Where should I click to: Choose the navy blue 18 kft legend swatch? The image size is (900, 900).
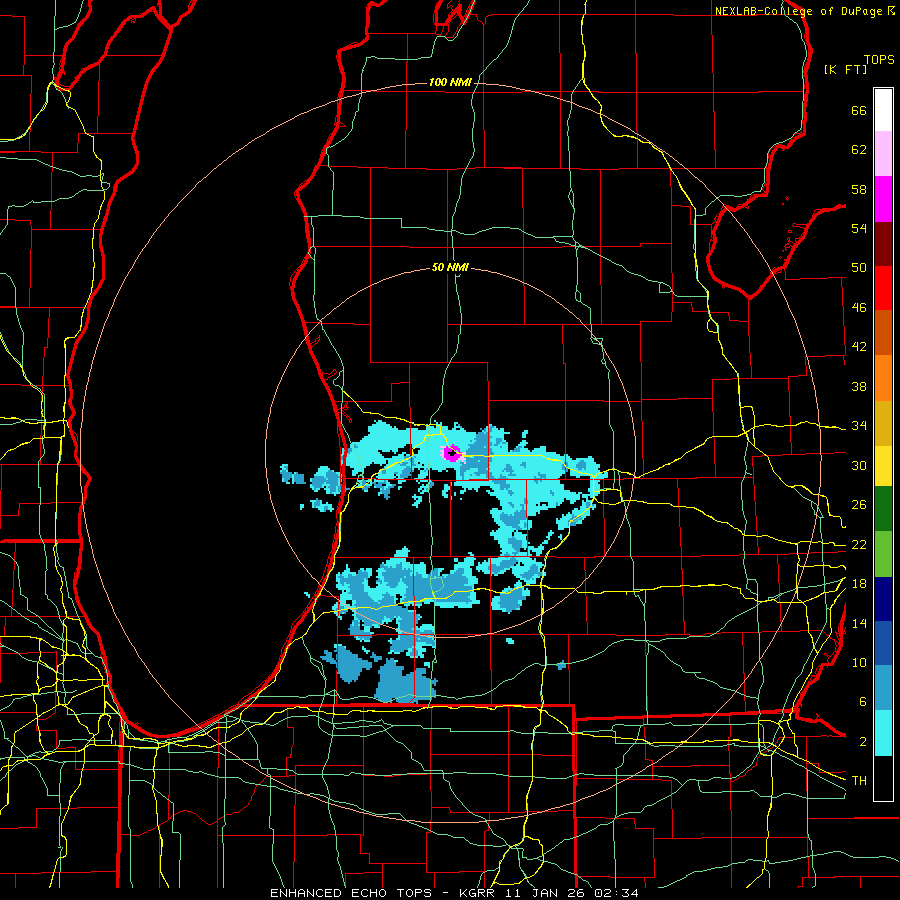coord(883,599)
